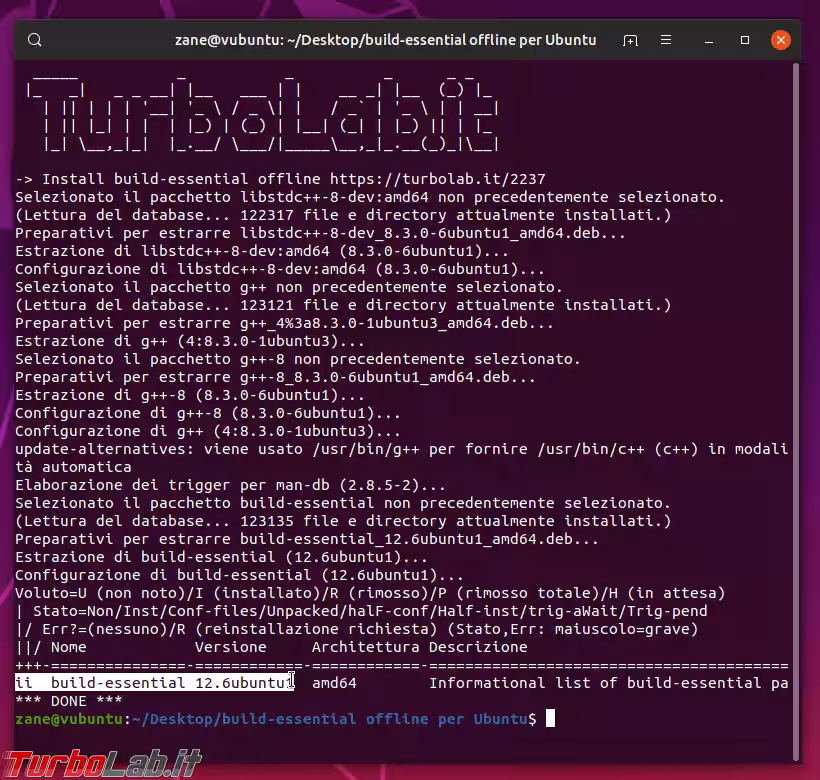
Task: Open a new terminal tab
Action: click(630, 40)
